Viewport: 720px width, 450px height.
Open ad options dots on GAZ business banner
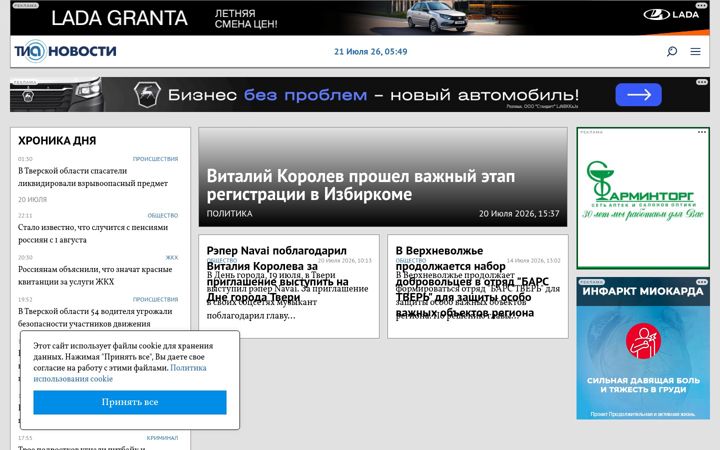click(x=702, y=82)
